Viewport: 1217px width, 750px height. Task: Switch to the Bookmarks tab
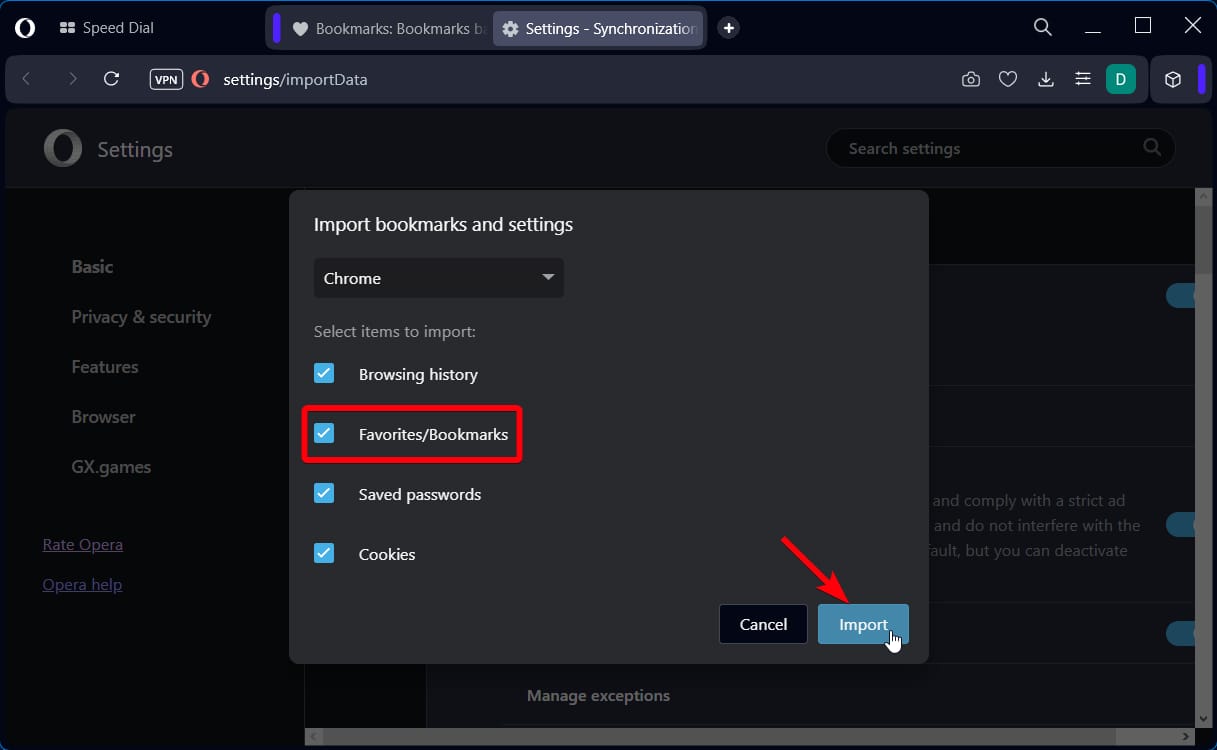pyautogui.click(x=388, y=29)
